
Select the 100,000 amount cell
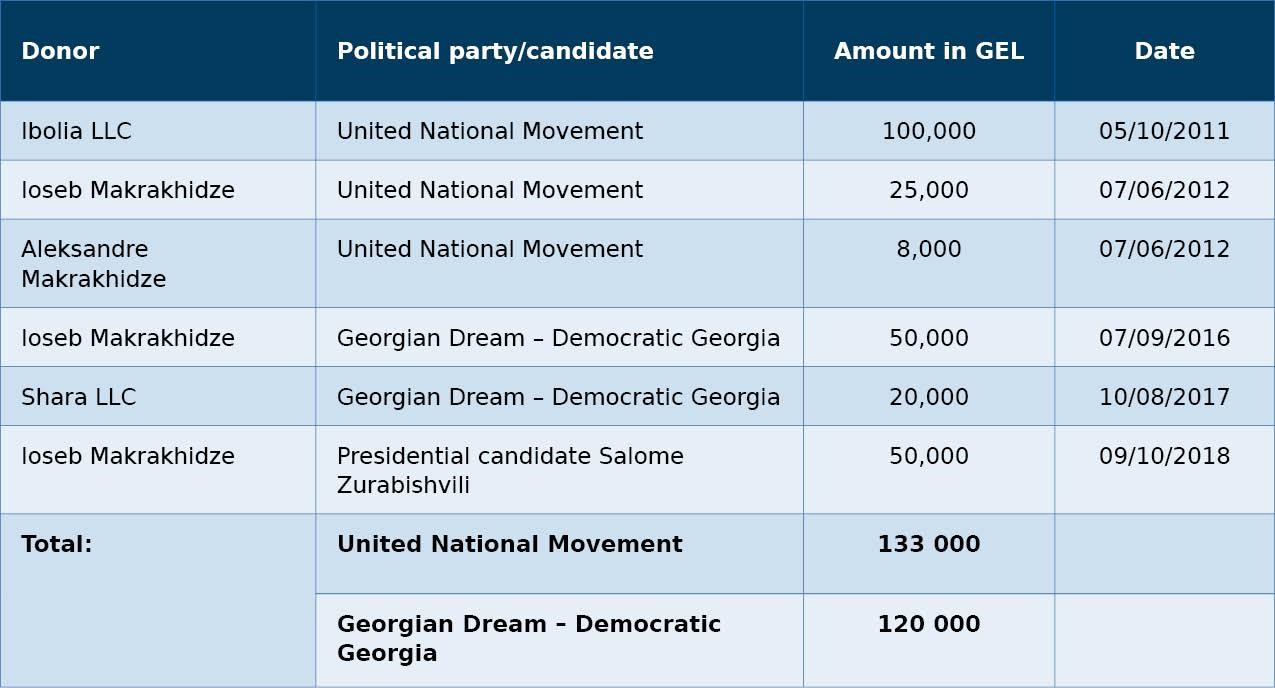tap(929, 131)
